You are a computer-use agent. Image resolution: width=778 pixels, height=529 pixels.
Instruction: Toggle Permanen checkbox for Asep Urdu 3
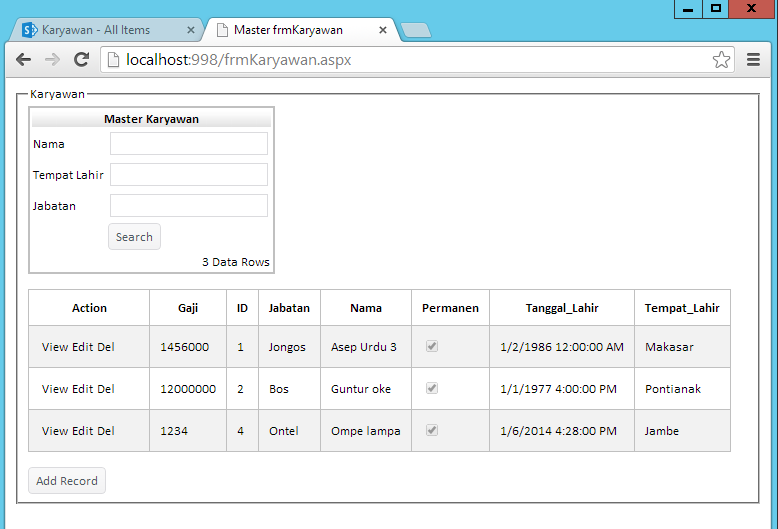tap(432, 346)
